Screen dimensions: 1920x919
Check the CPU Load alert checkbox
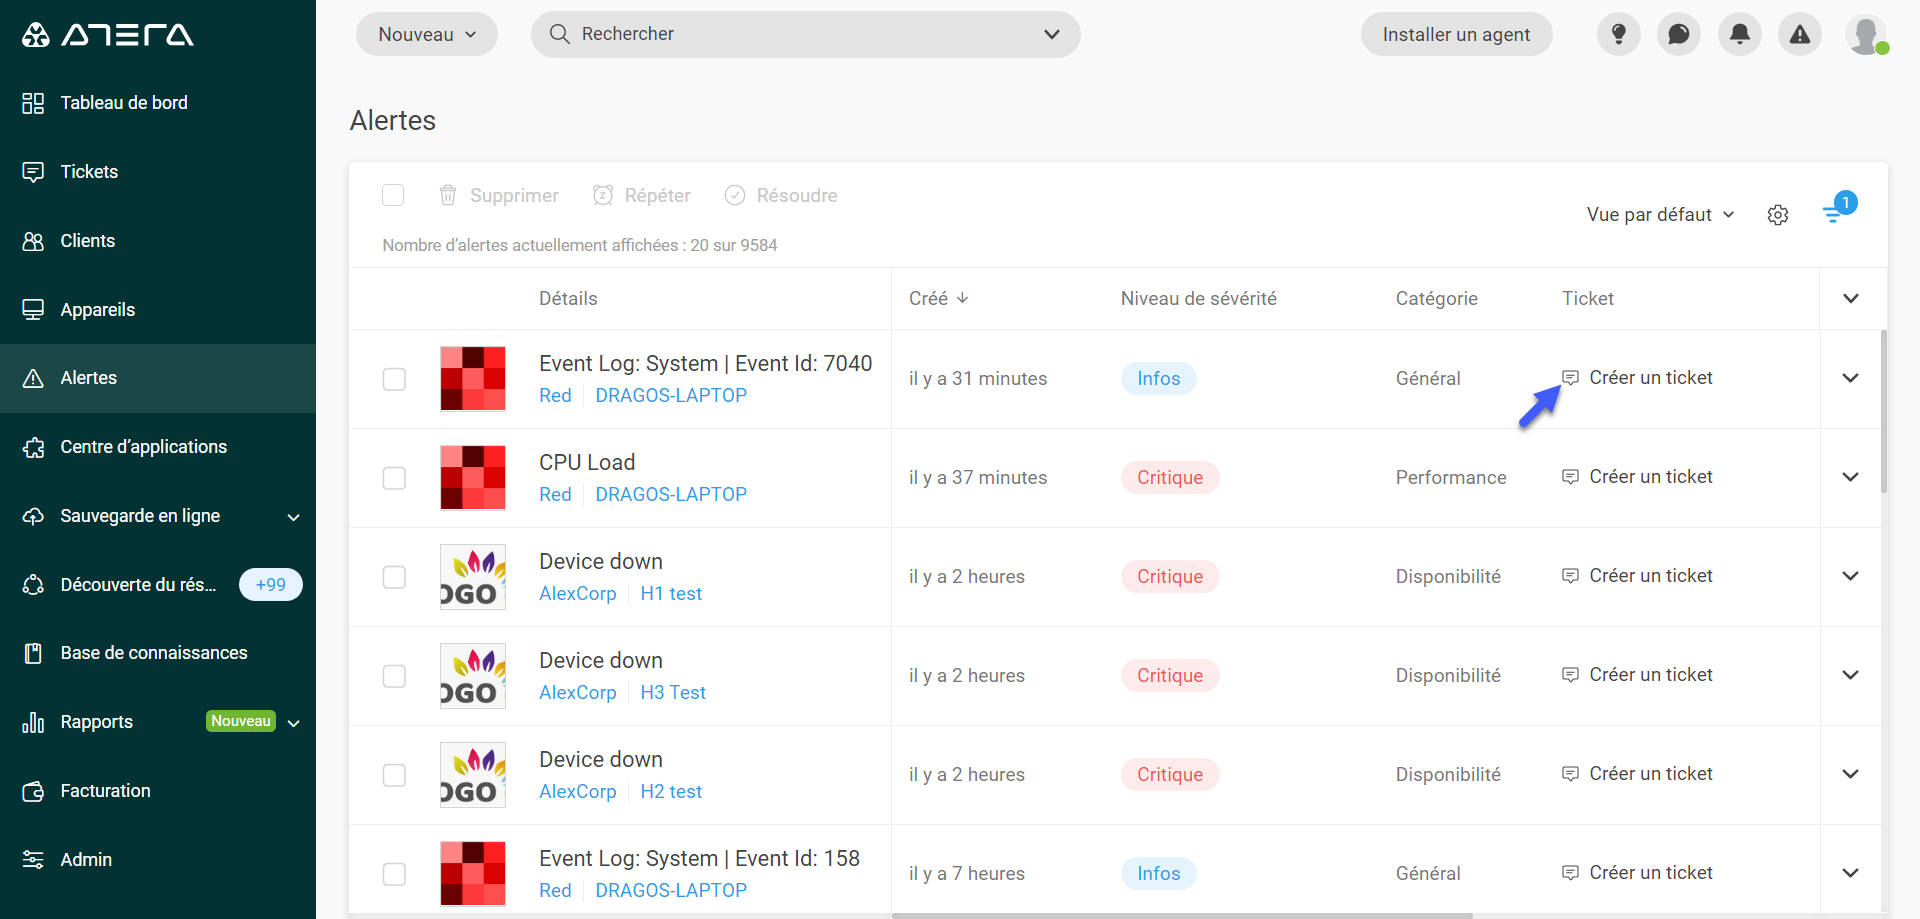coord(394,478)
